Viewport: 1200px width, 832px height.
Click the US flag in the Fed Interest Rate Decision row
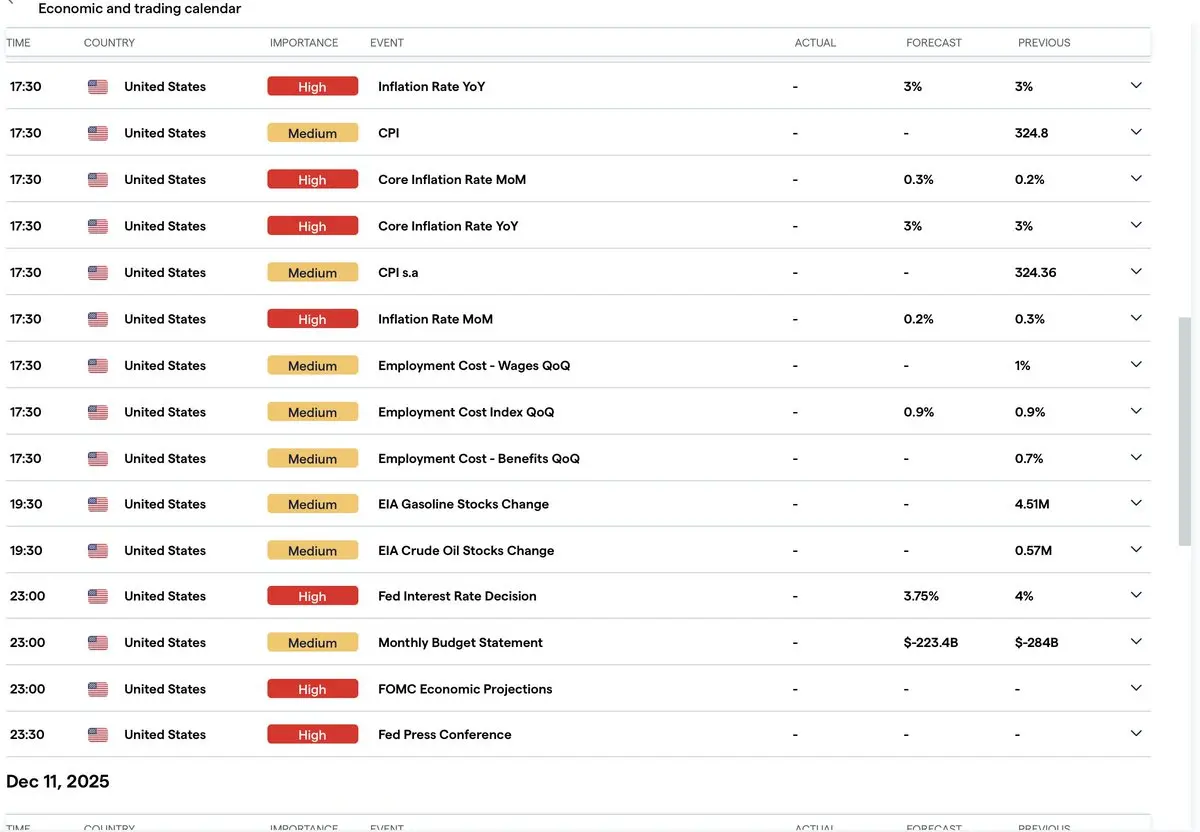pyautogui.click(x=98, y=596)
